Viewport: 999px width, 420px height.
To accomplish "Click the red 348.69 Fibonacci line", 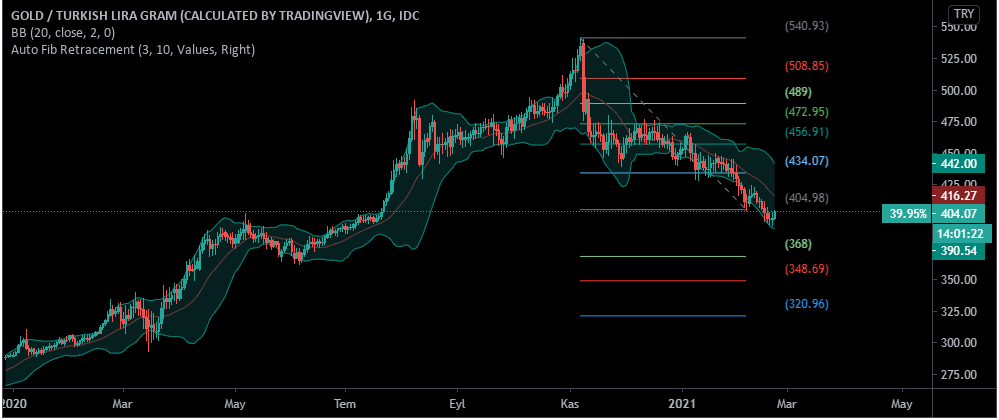I will [x=663, y=280].
